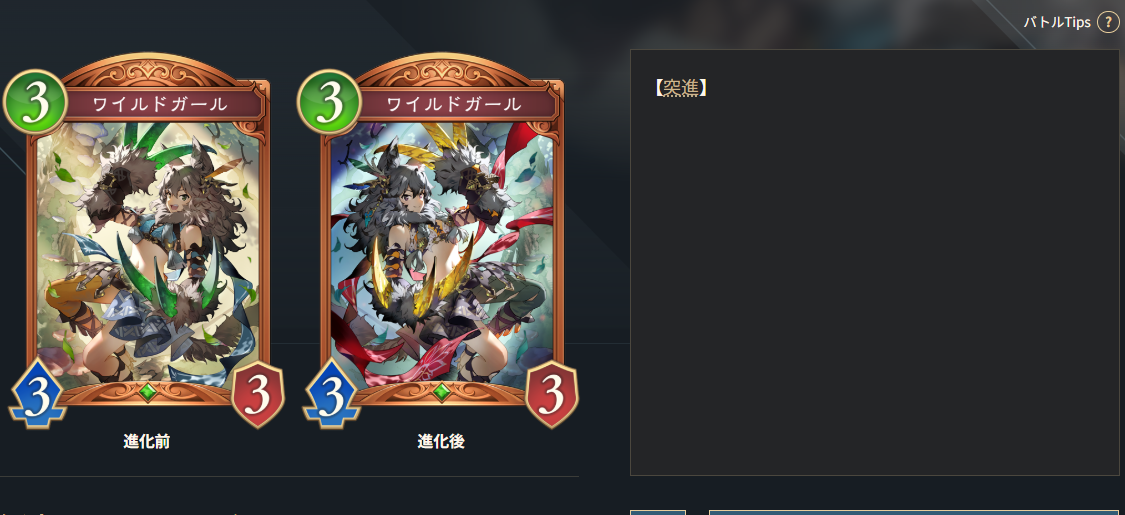1125x515 pixels.
Task: Click the green rarity gem on 進化後 card
Action: tap(442, 392)
